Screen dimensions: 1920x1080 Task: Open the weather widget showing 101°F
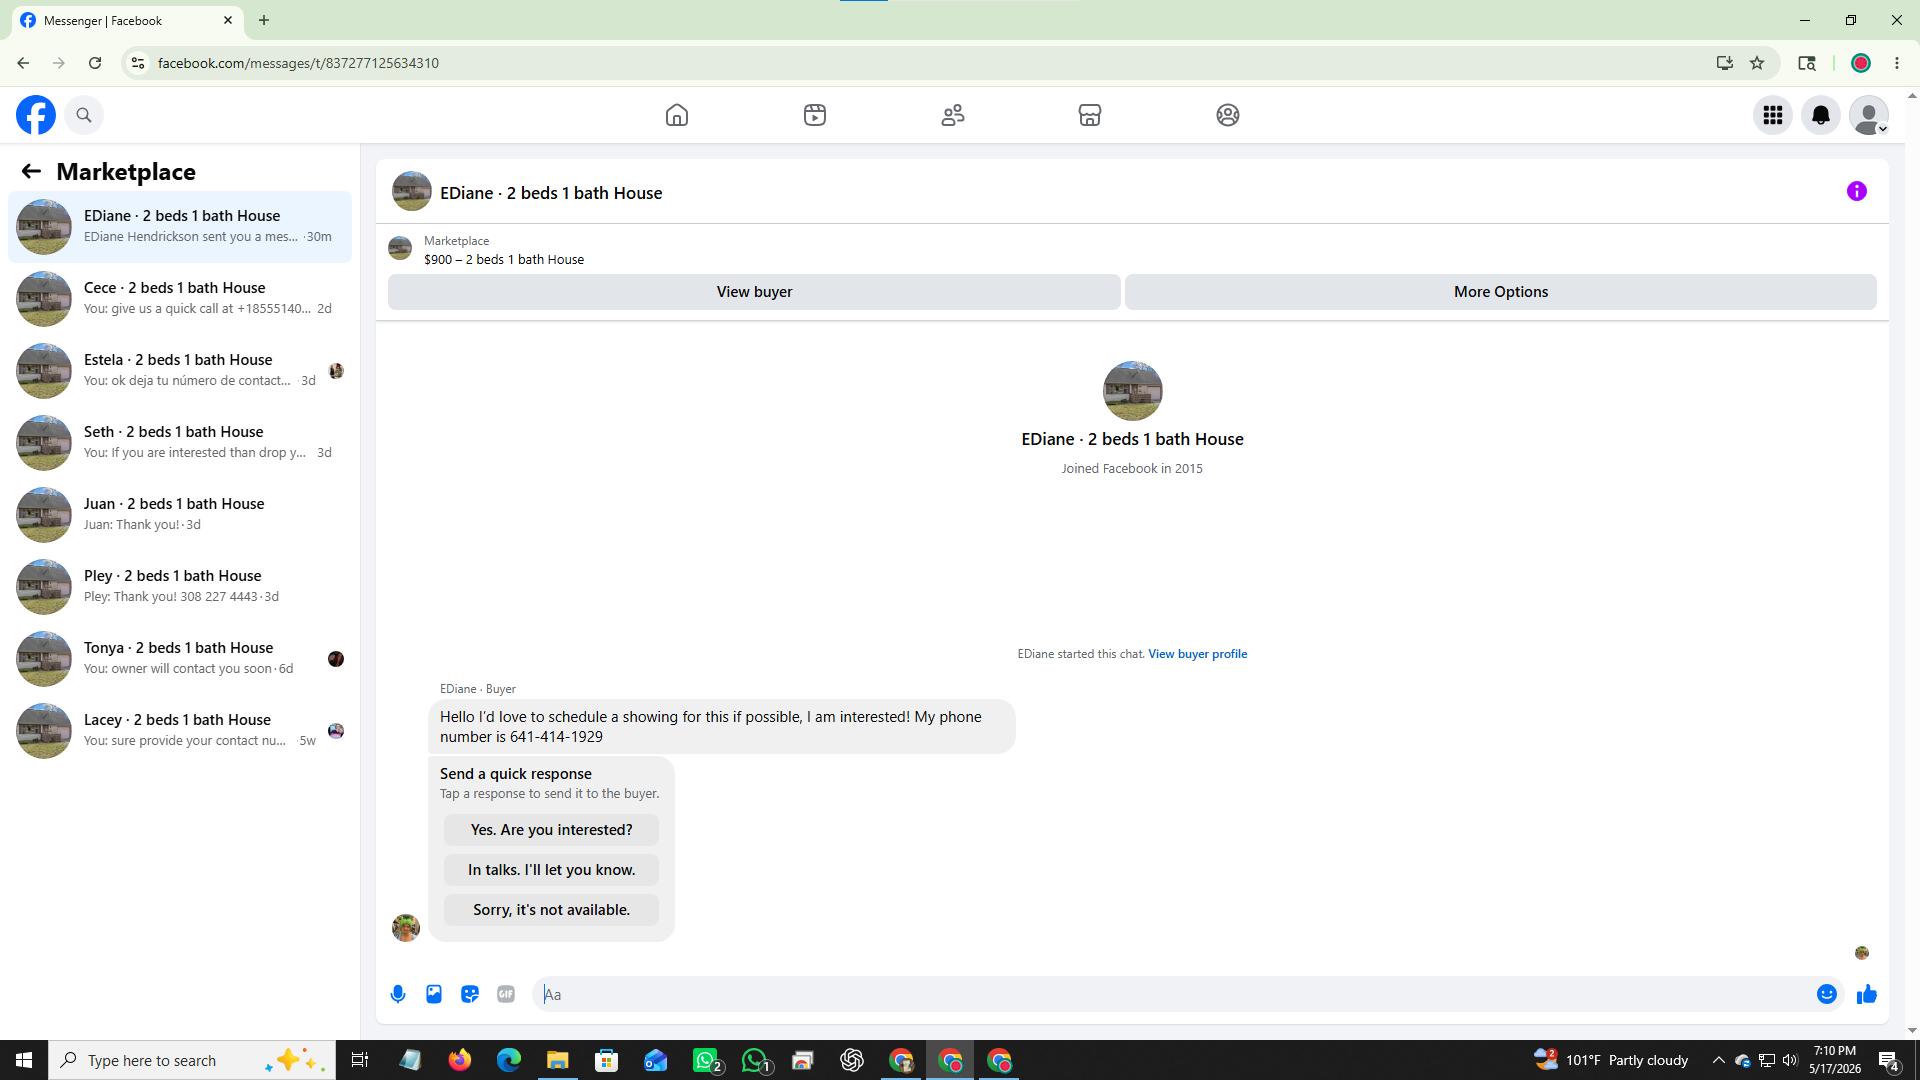[x=1611, y=1060]
